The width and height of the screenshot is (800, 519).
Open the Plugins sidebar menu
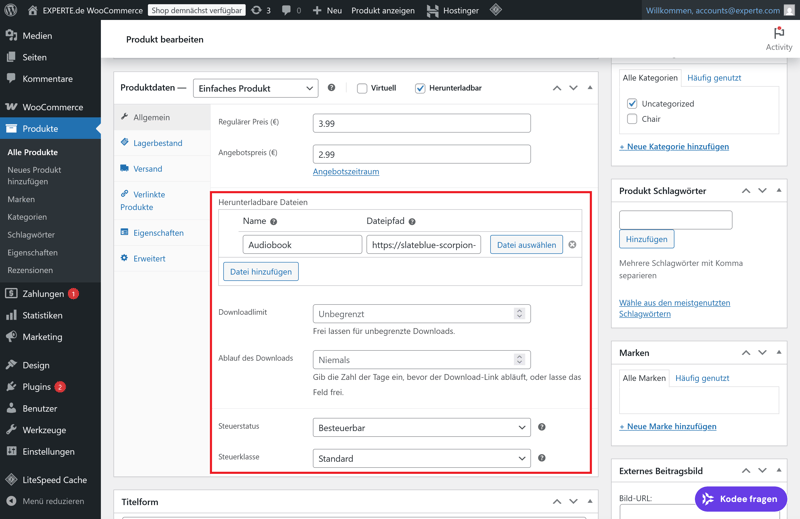36,386
